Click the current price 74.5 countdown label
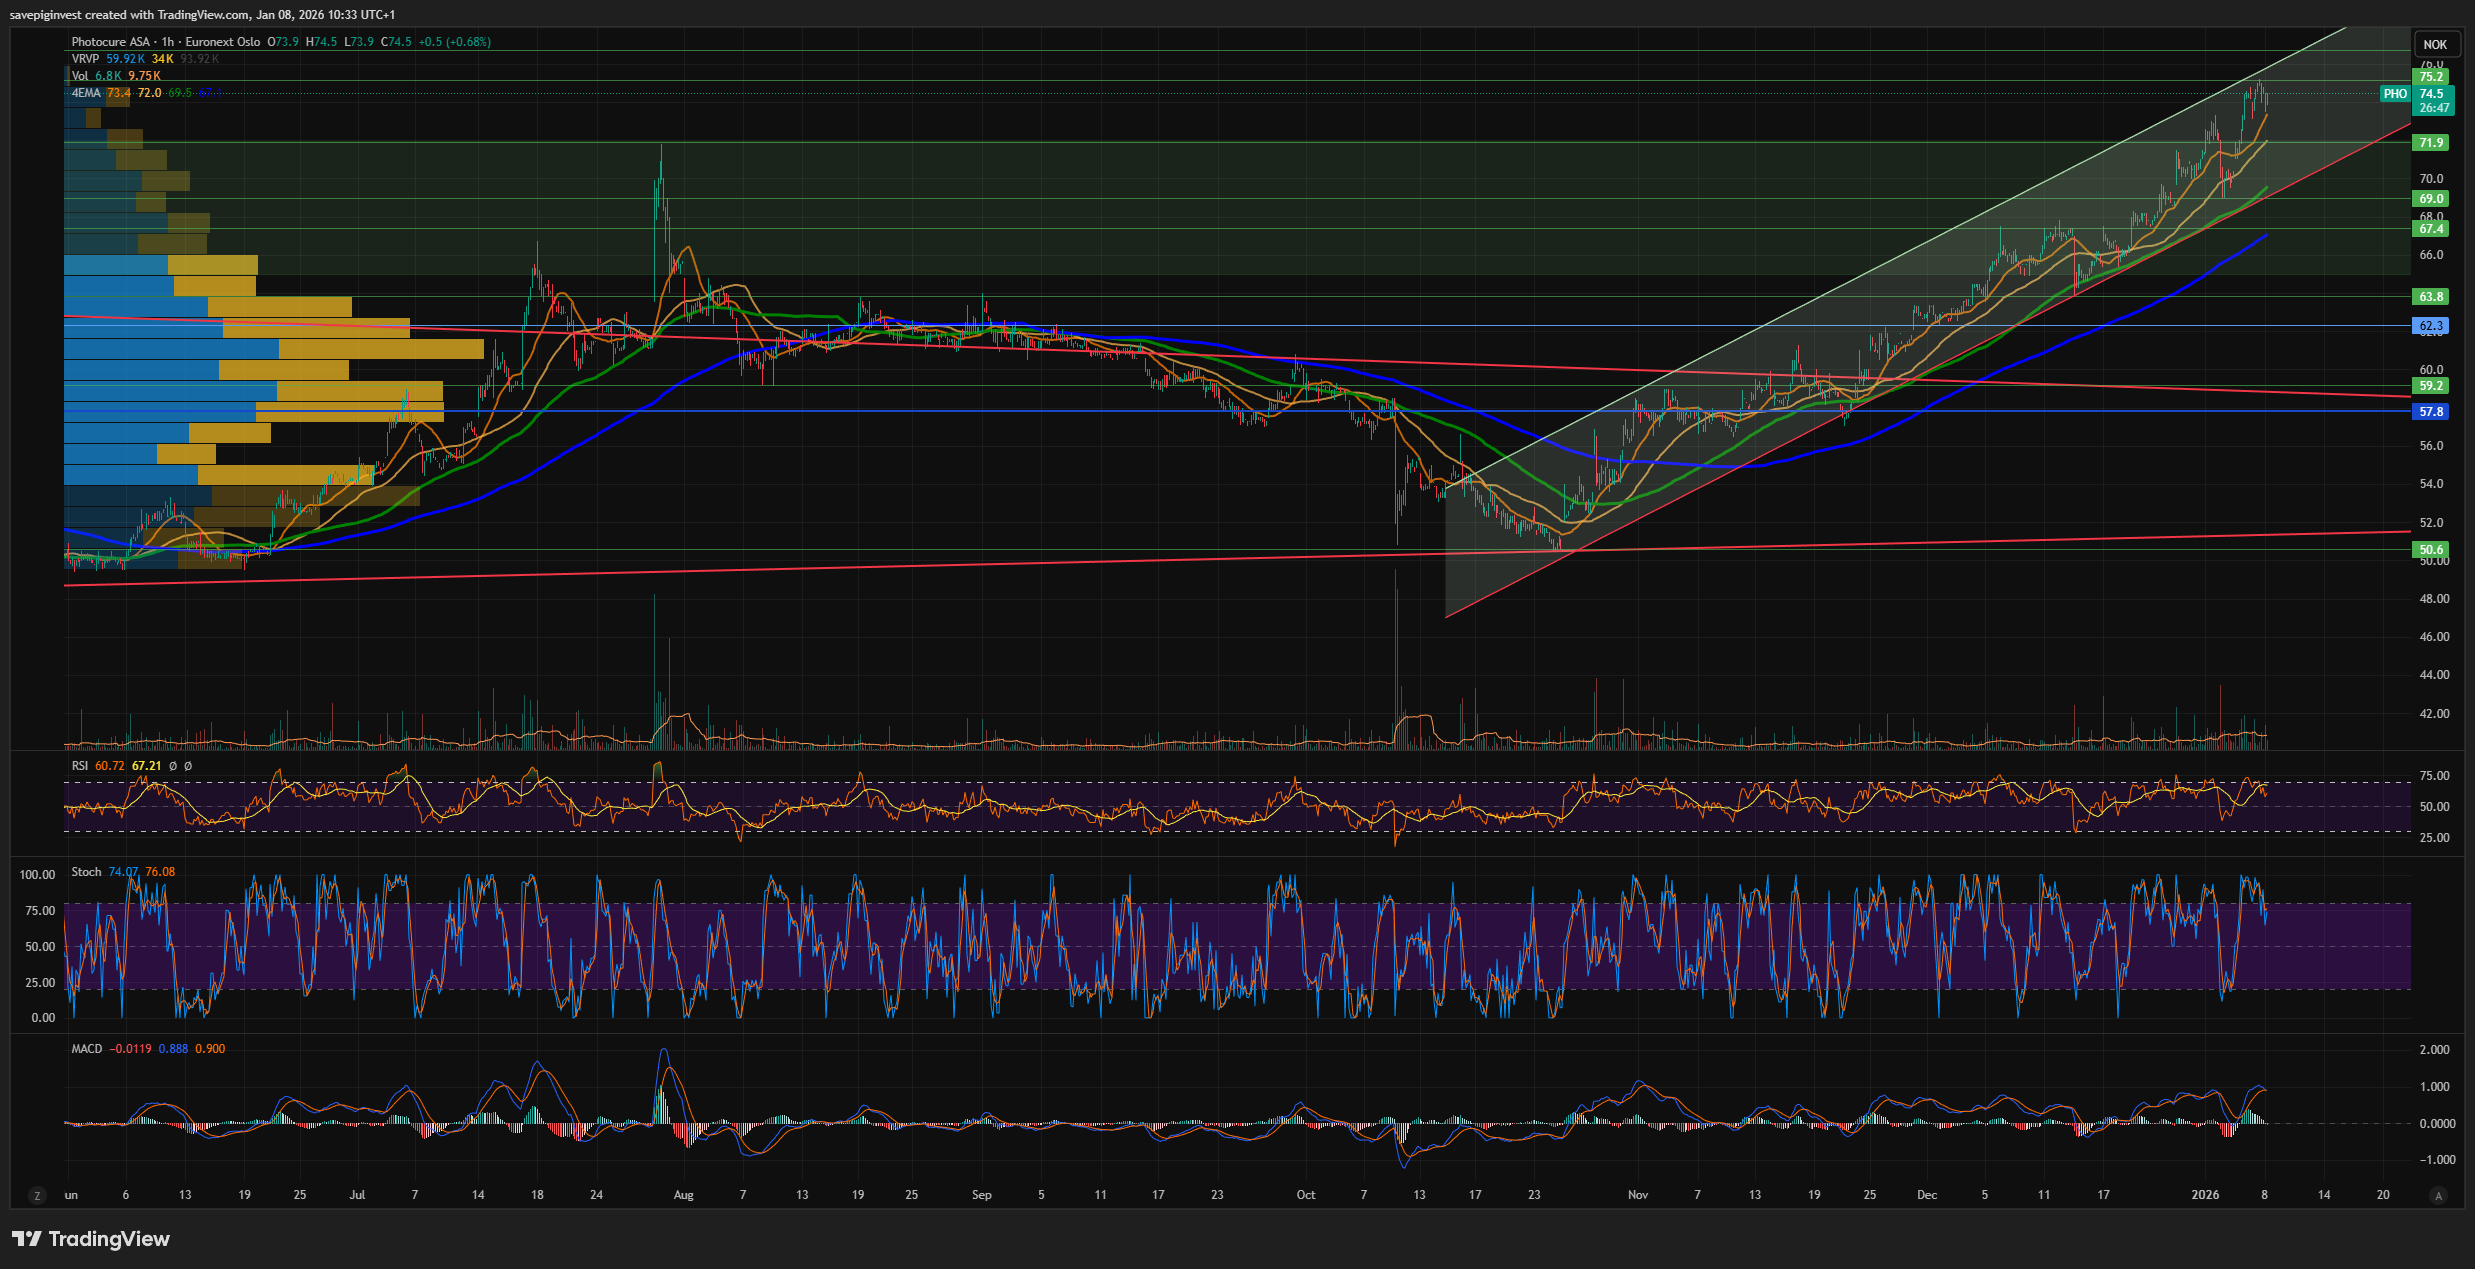 (2433, 101)
